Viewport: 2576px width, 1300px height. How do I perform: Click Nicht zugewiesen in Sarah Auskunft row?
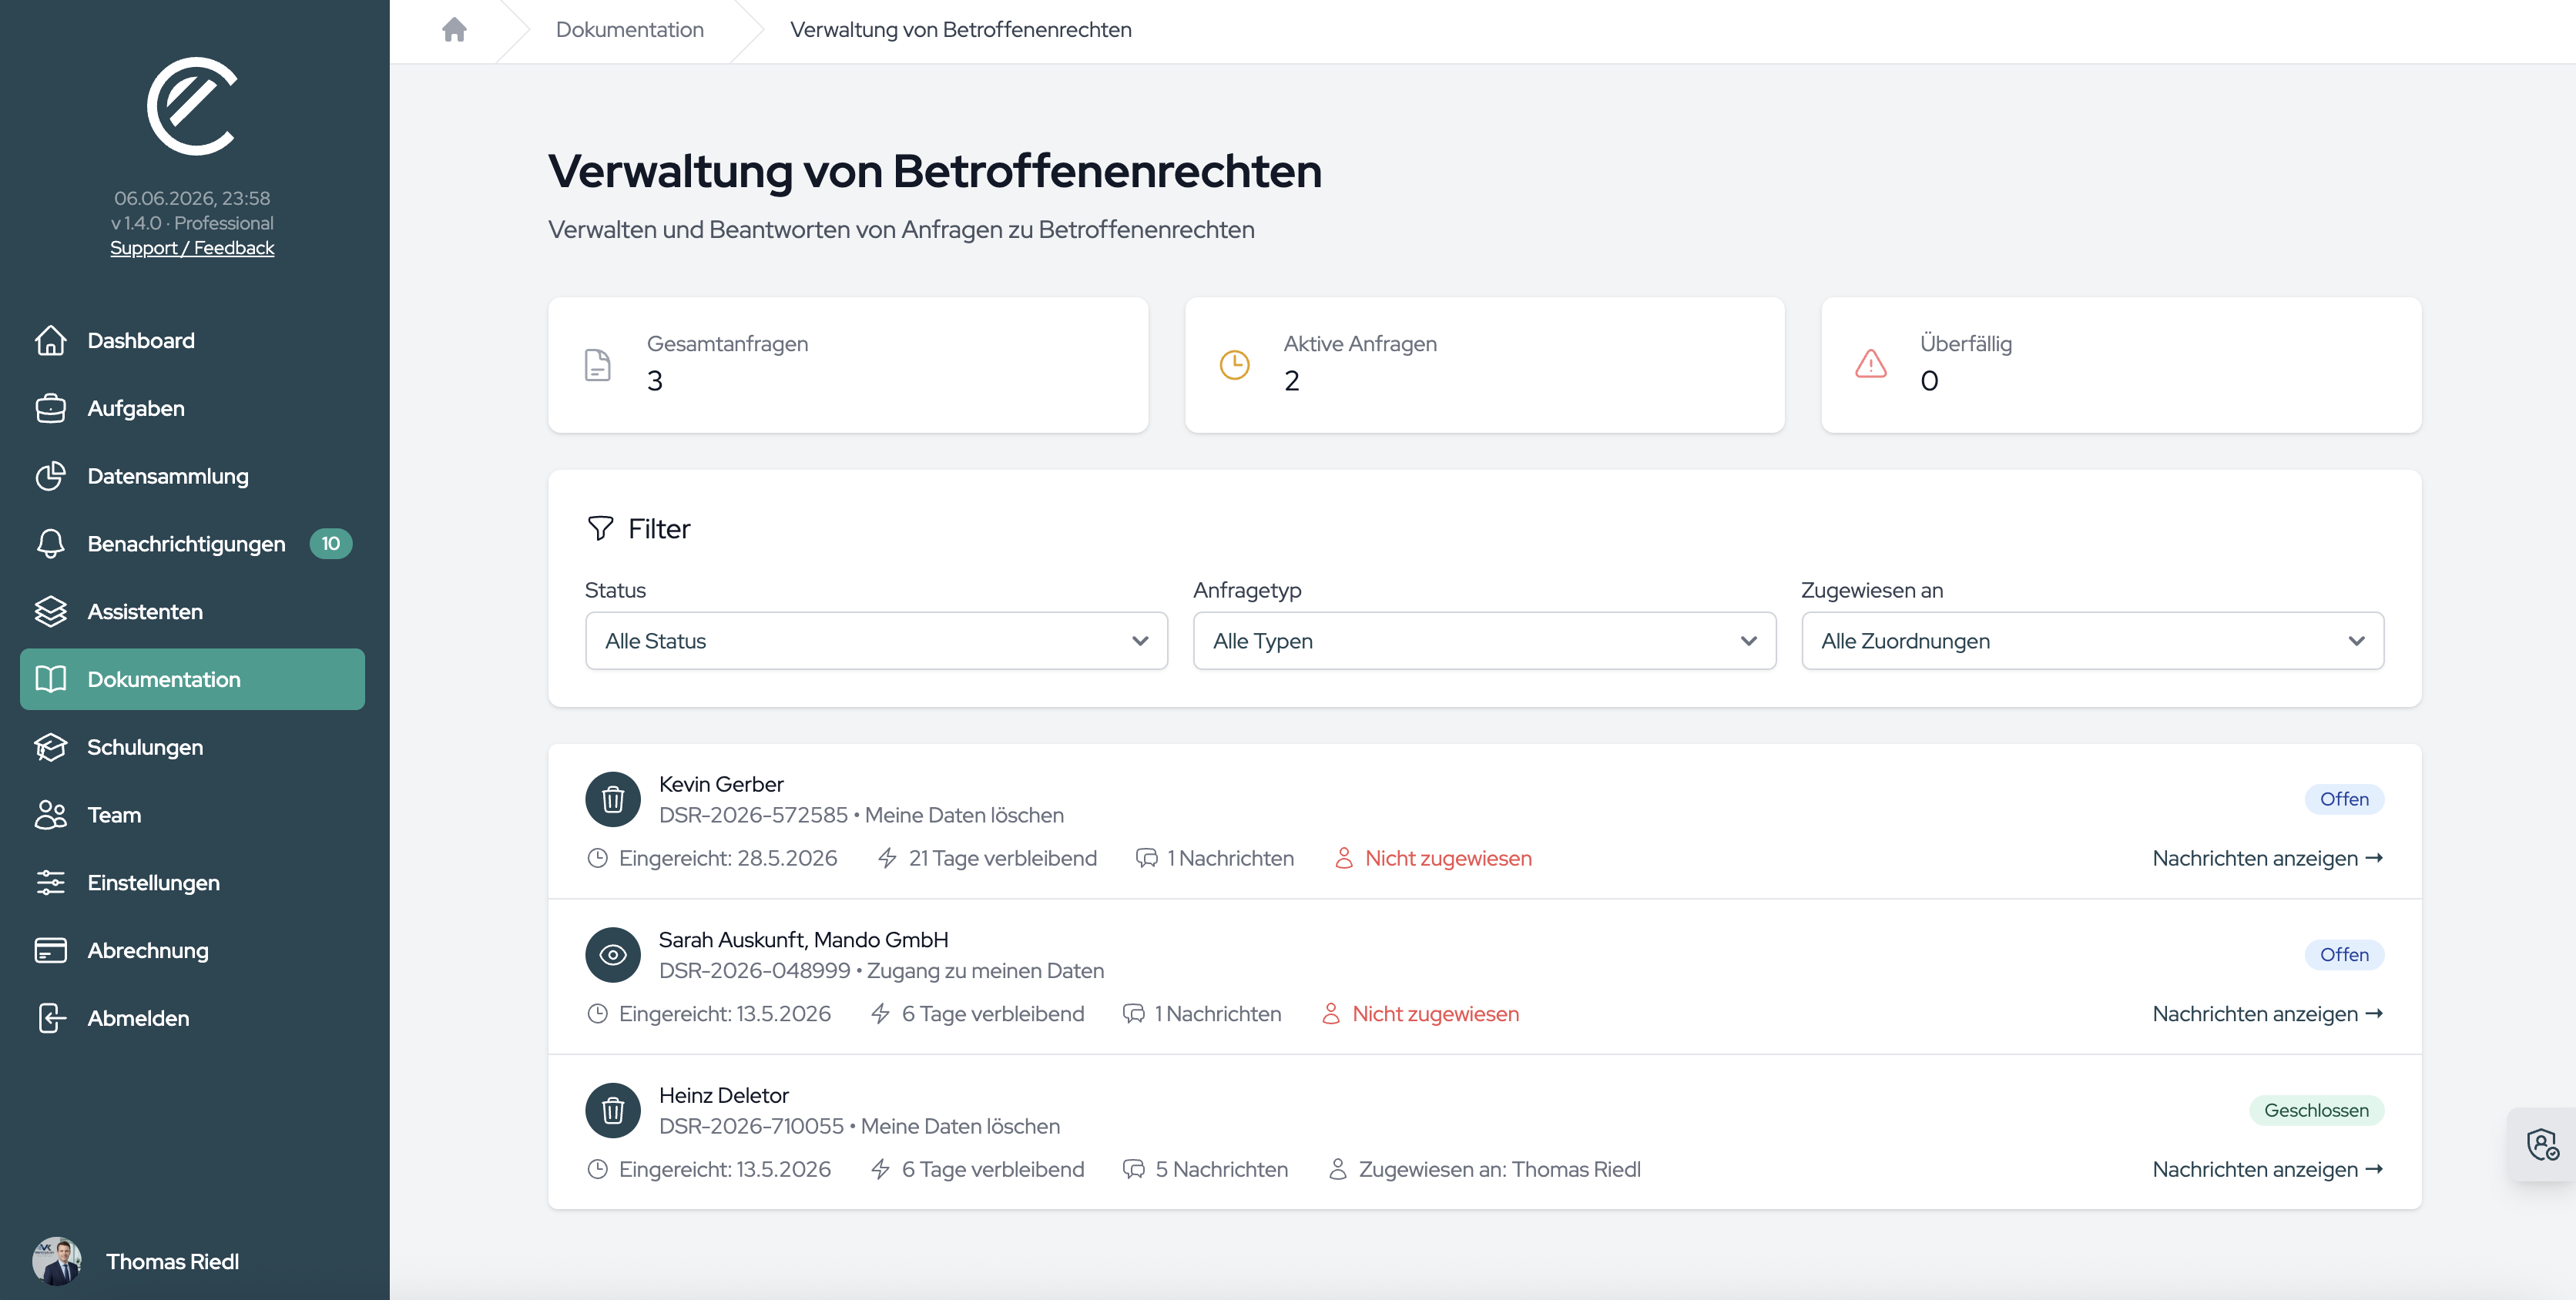point(1435,1014)
